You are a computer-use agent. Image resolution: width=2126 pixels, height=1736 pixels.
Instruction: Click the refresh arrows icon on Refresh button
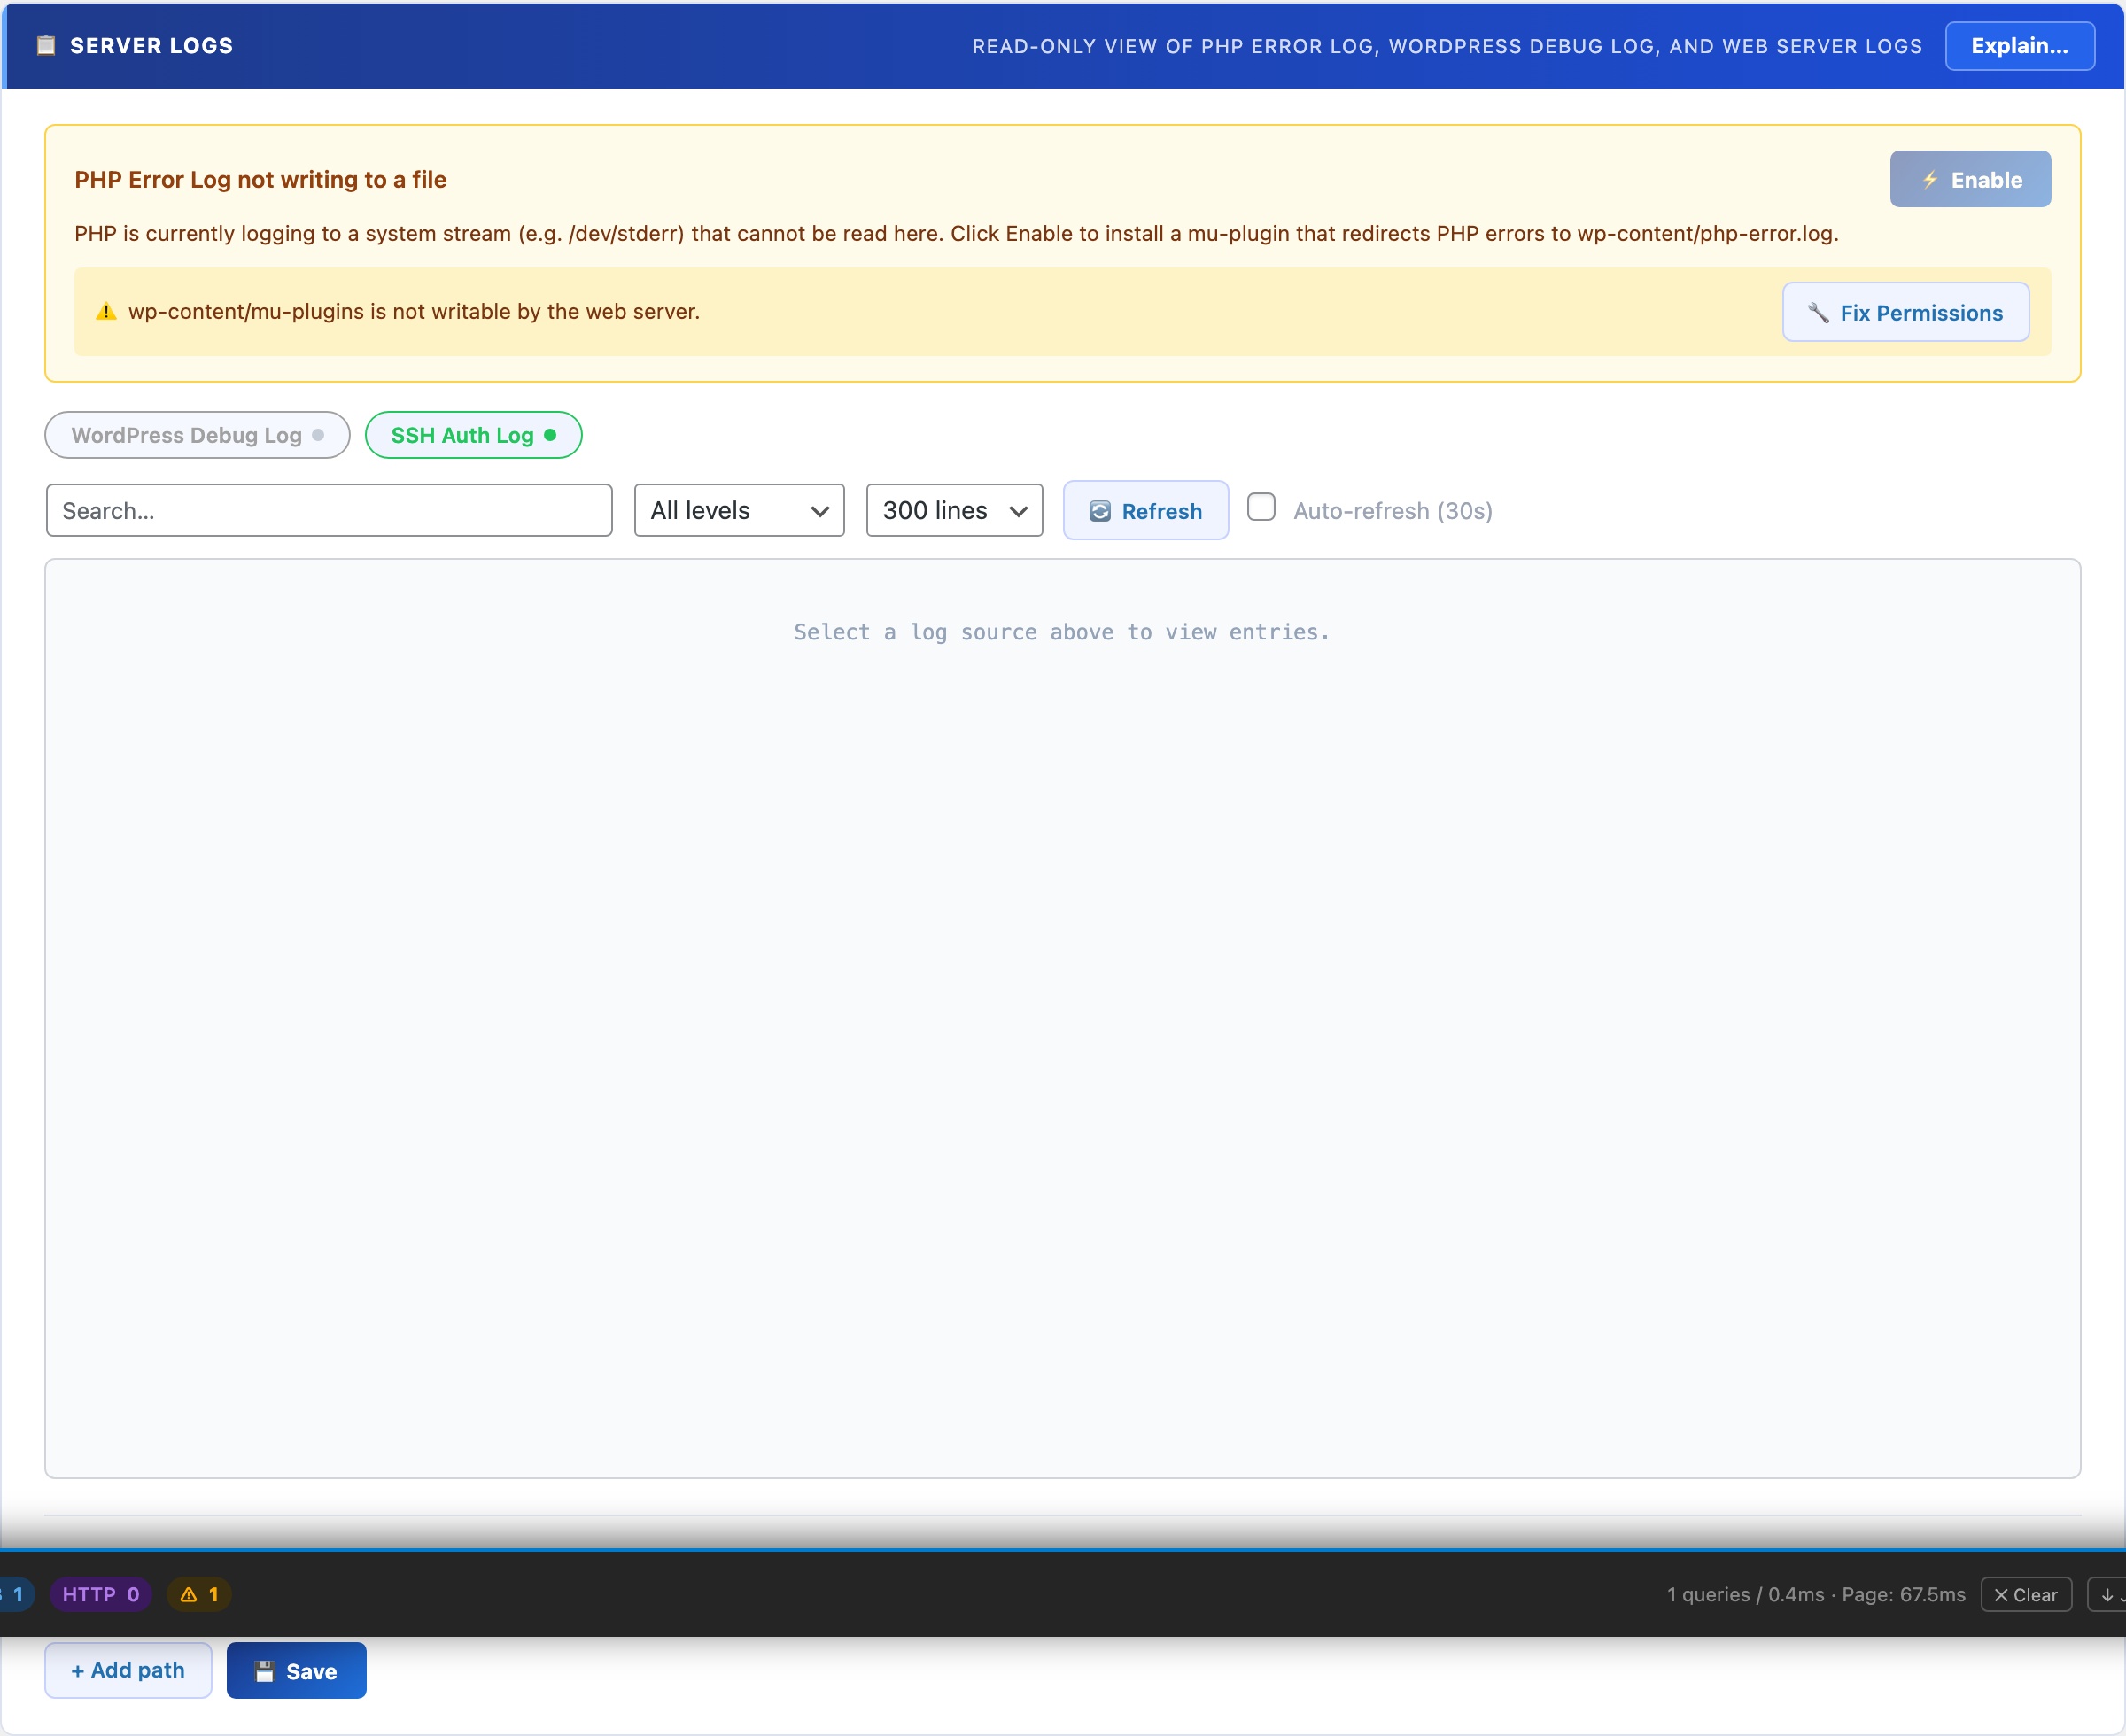(x=1100, y=510)
